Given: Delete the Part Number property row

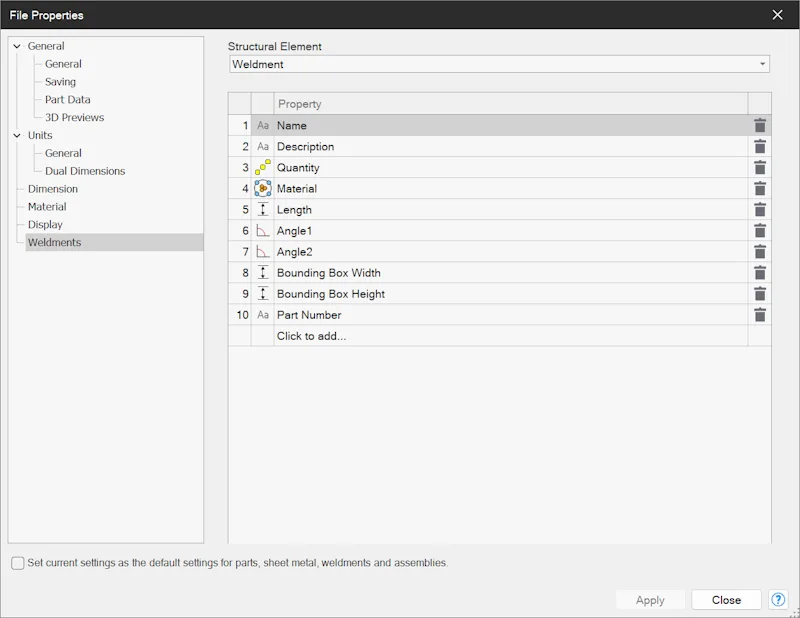Looking at the screenshot, I should coord(760,315).
